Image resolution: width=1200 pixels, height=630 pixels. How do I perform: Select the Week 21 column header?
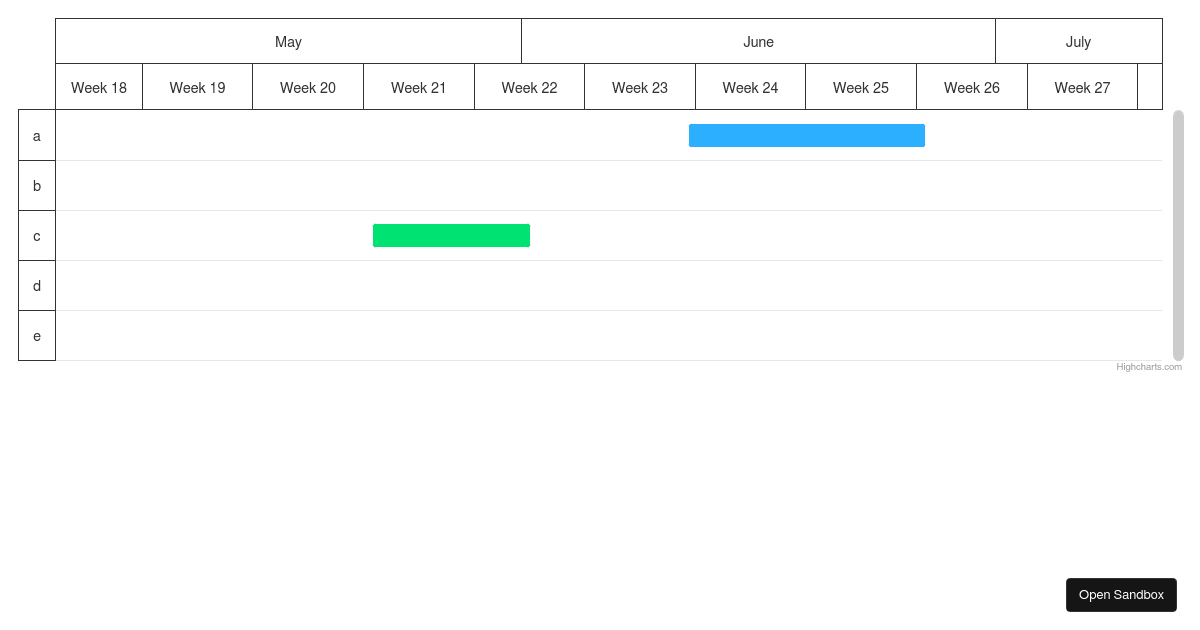point(418,88)
